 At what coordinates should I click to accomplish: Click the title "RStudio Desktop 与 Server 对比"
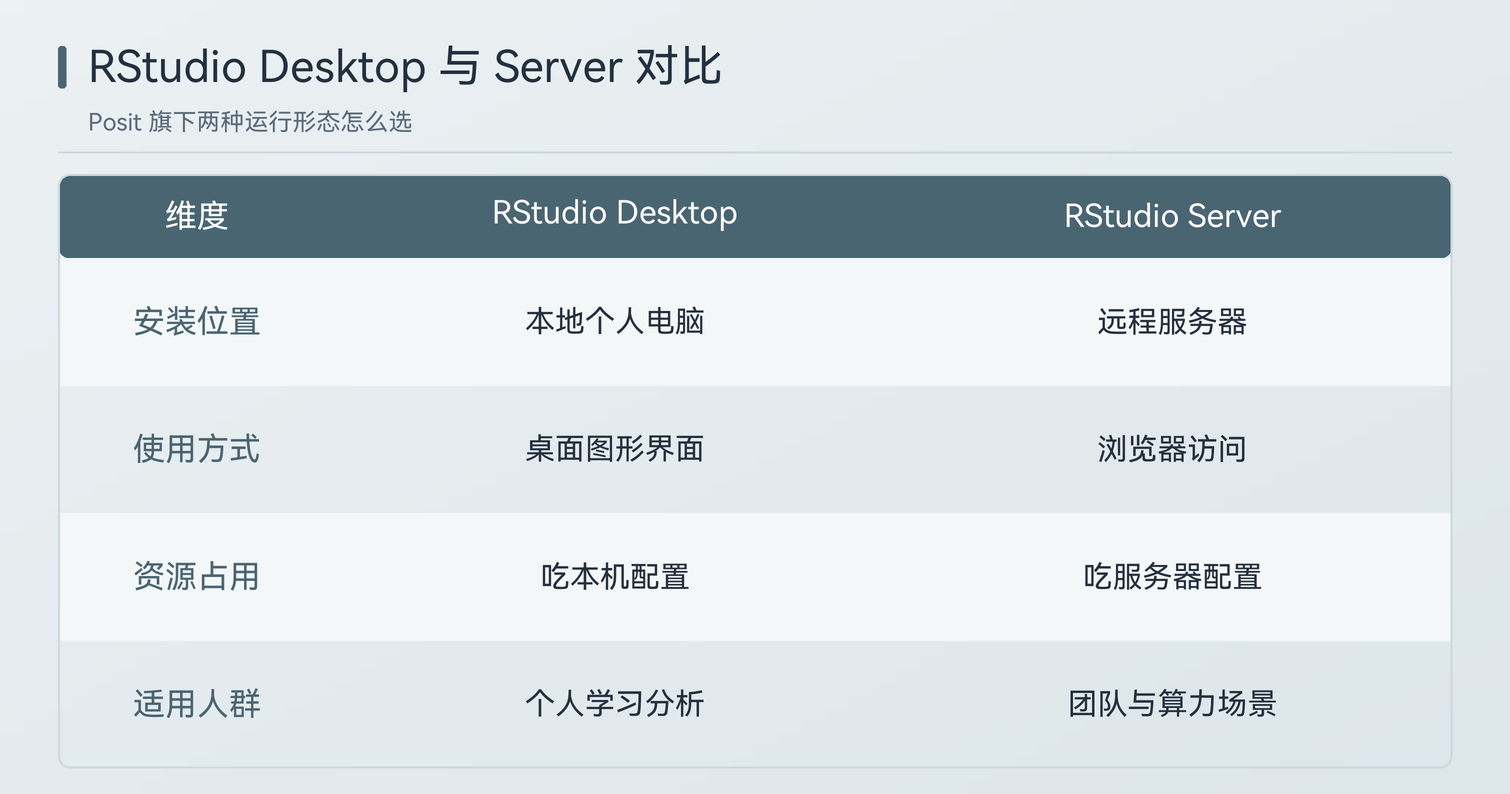pos(405,67)
